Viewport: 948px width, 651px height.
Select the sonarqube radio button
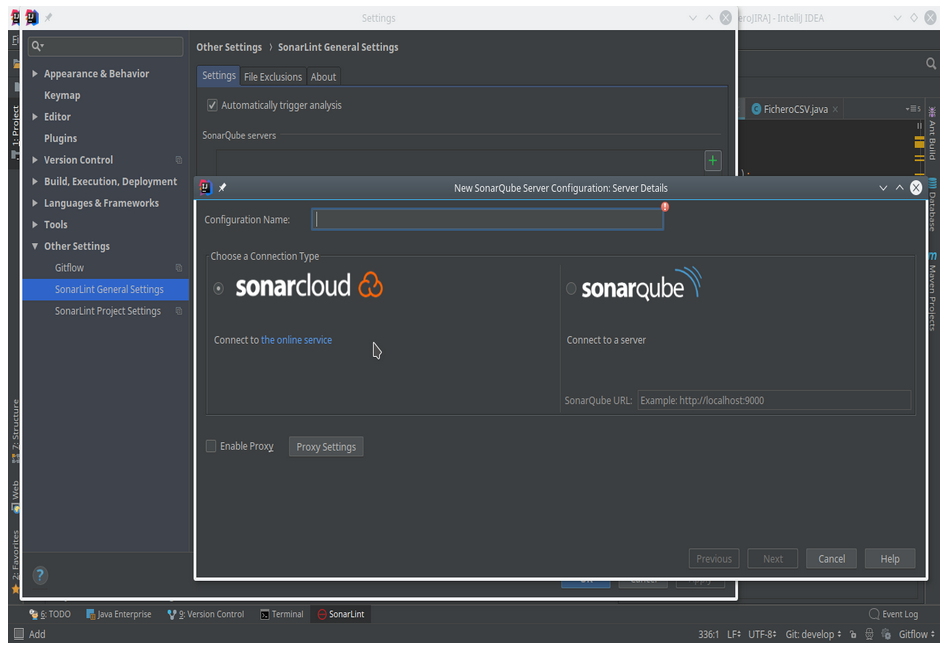[571, 288]
